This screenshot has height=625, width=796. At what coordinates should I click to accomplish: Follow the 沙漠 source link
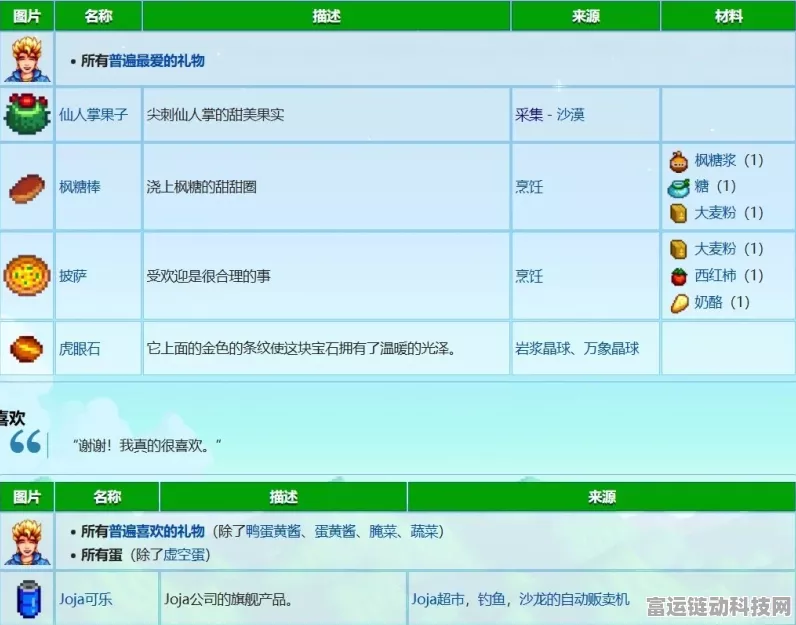(x=571, y=115)
